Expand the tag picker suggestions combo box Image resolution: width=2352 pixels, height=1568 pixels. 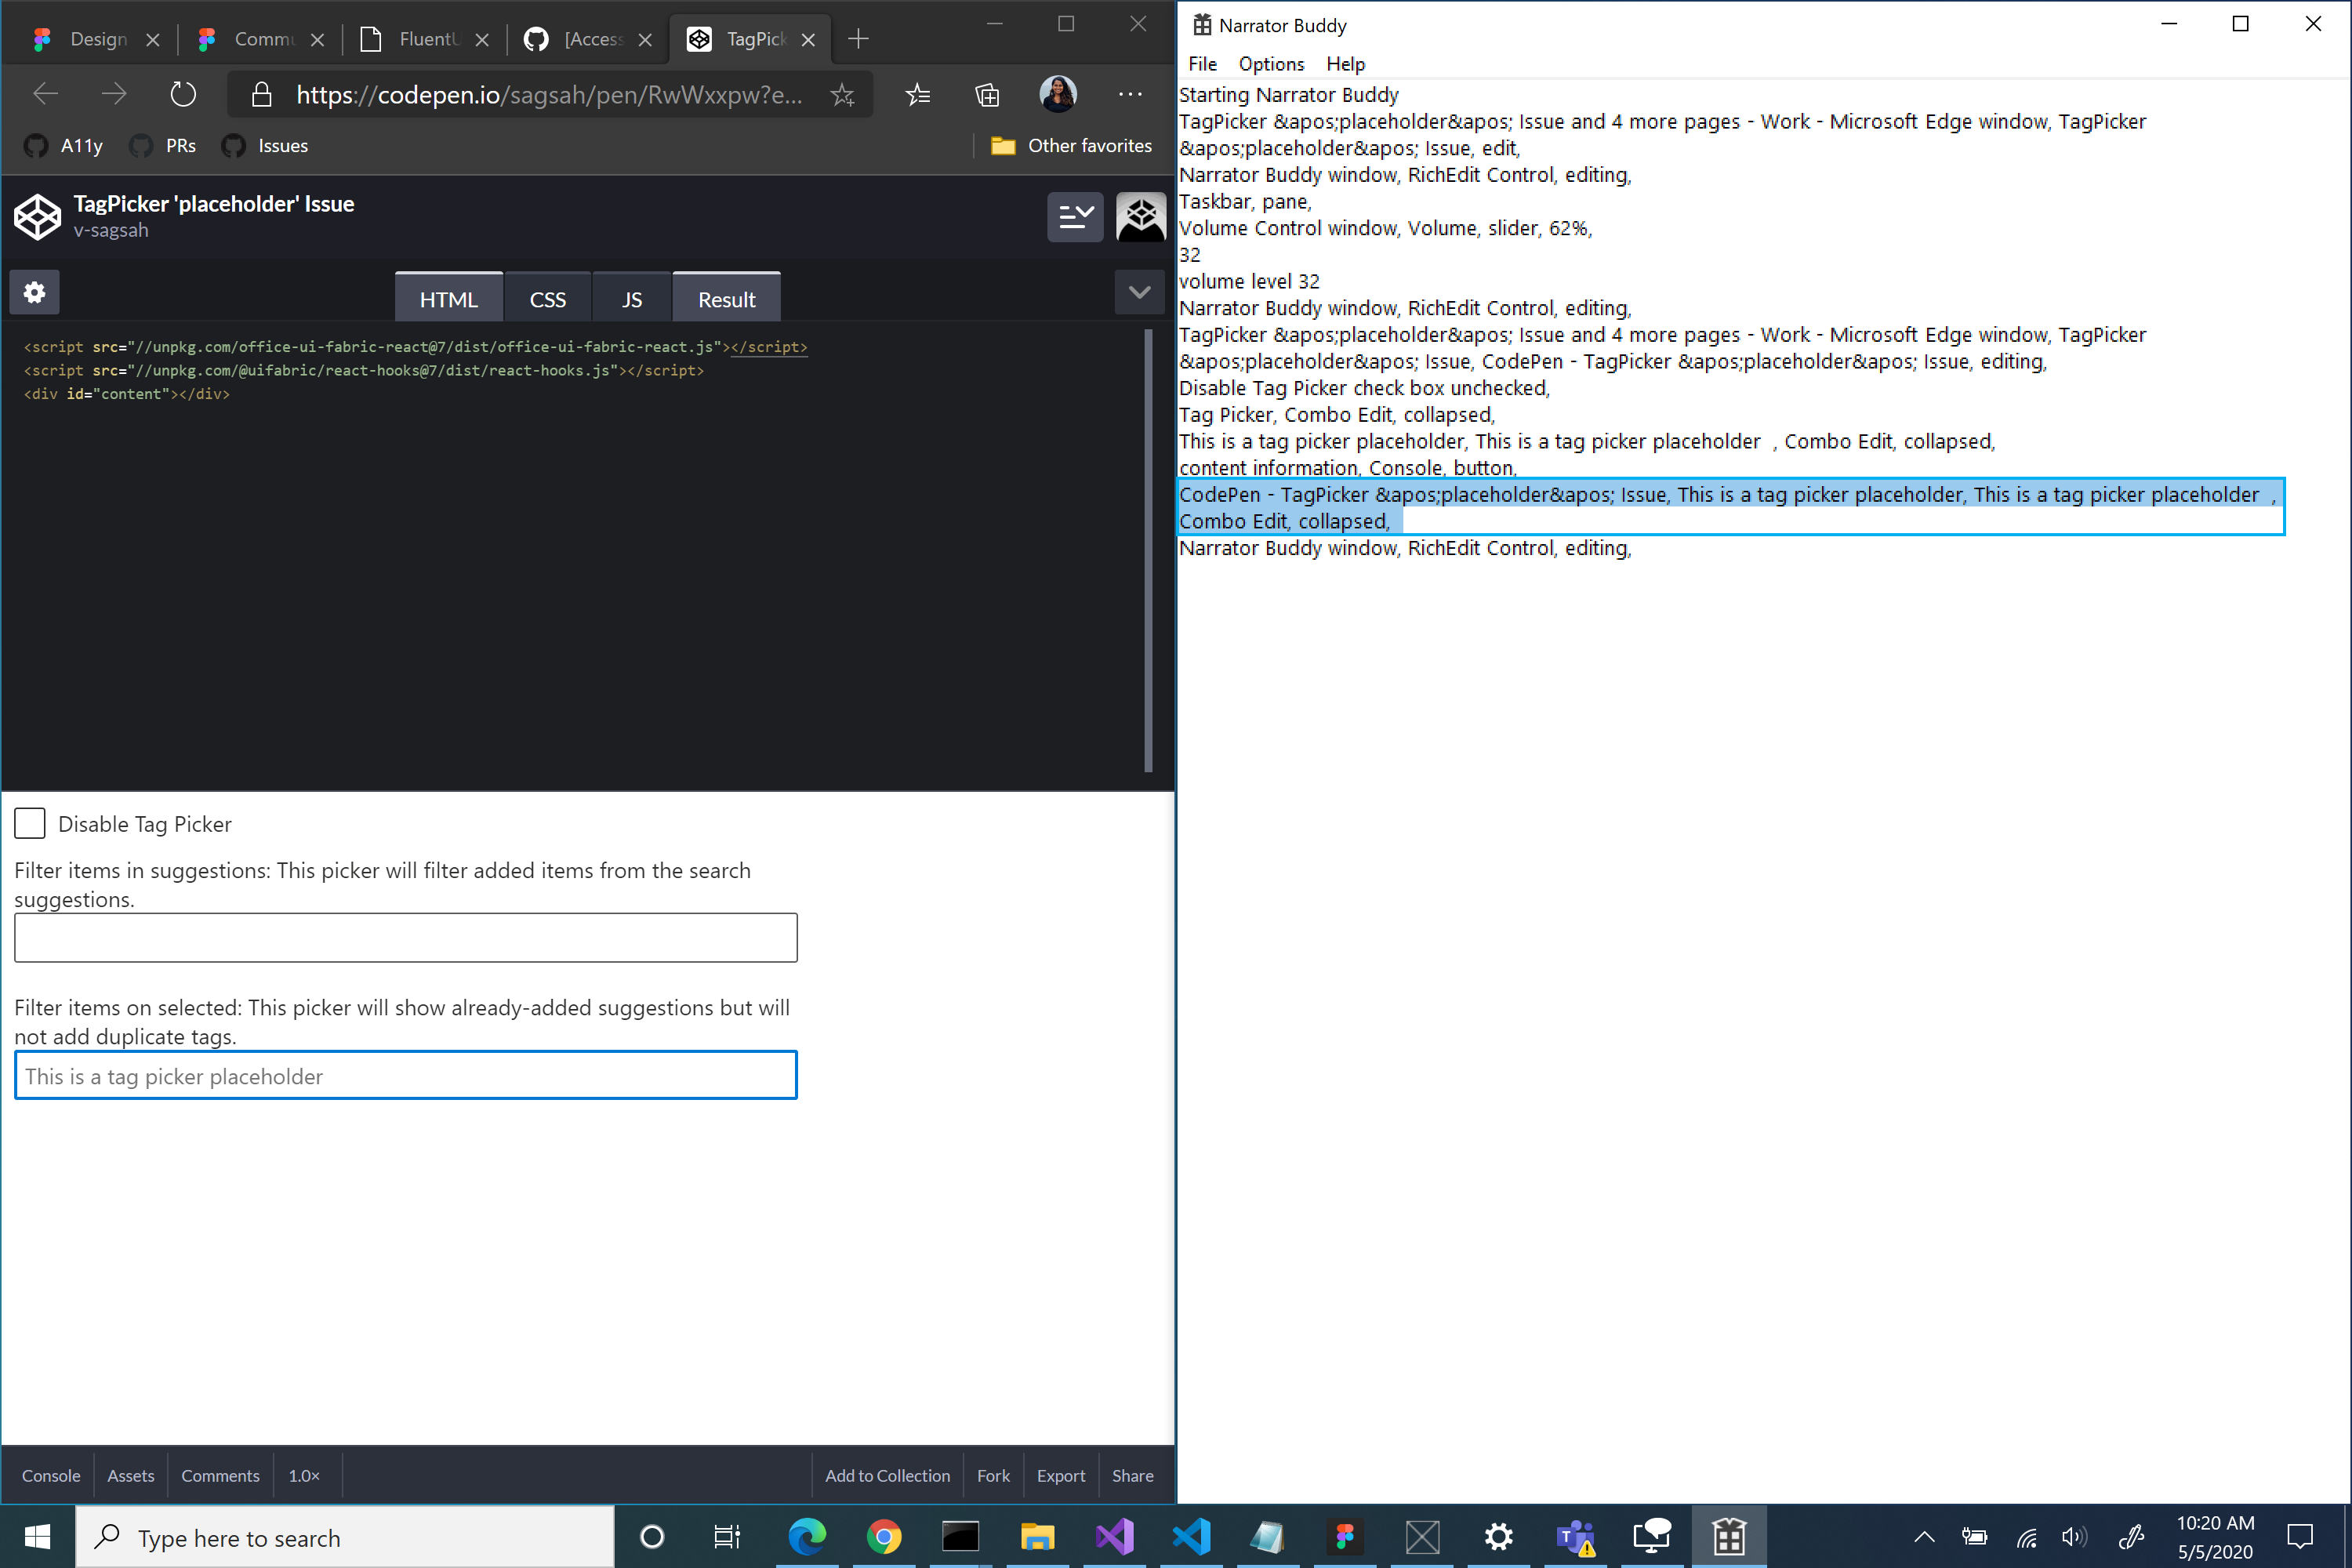(405, 1075)
